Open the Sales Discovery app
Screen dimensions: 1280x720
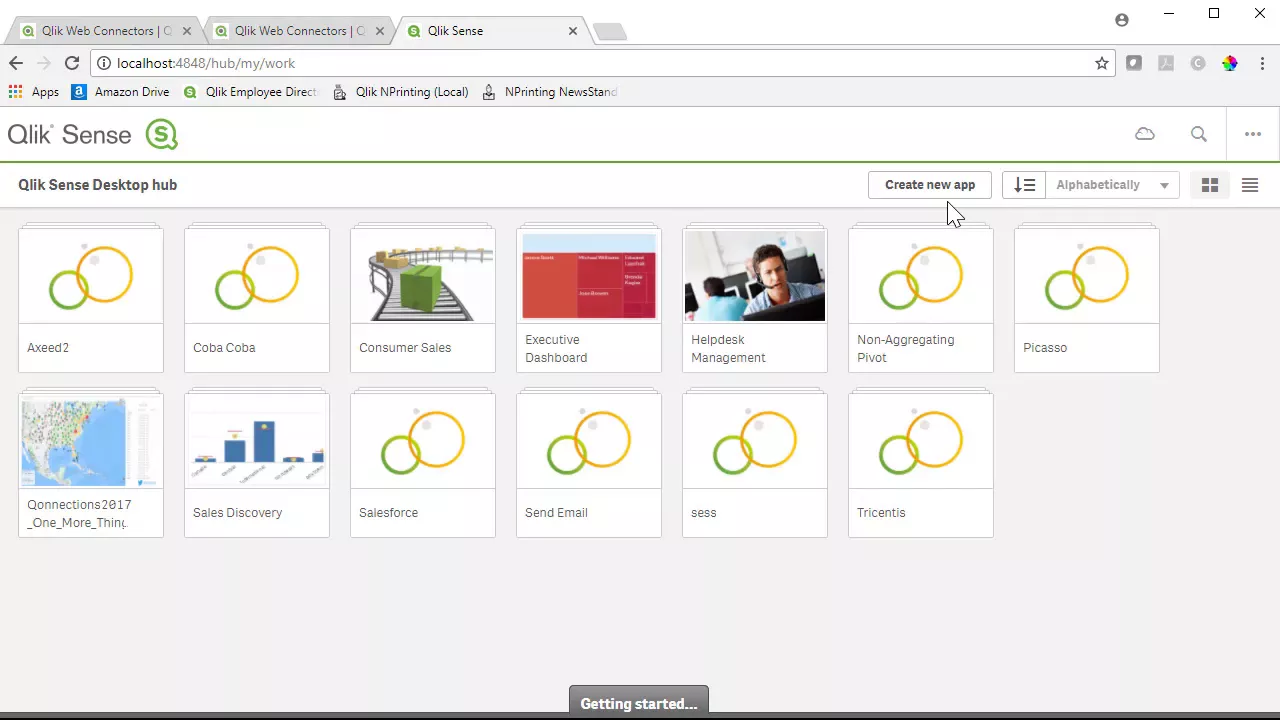[257, 465]
